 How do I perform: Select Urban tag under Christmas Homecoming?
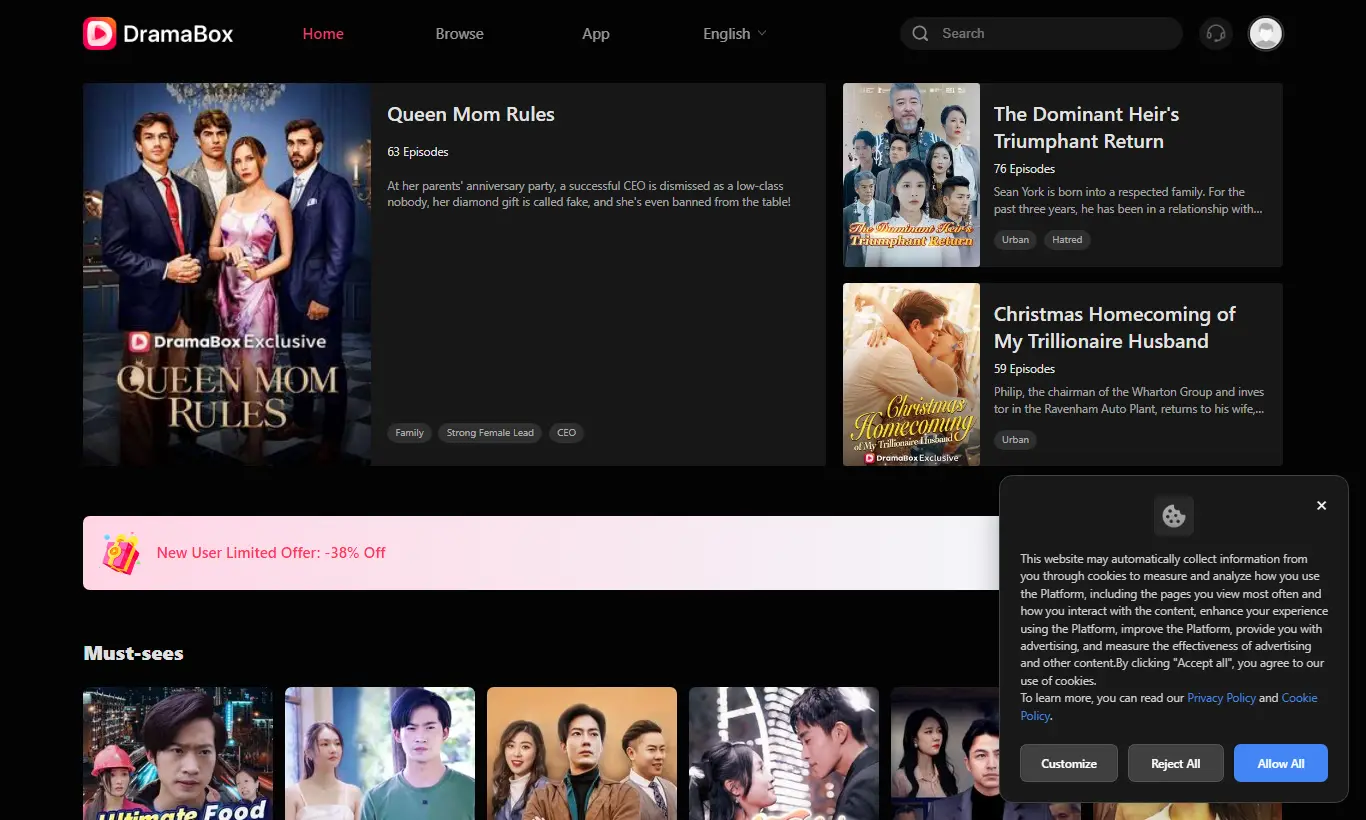click(x=1016, y=440)
